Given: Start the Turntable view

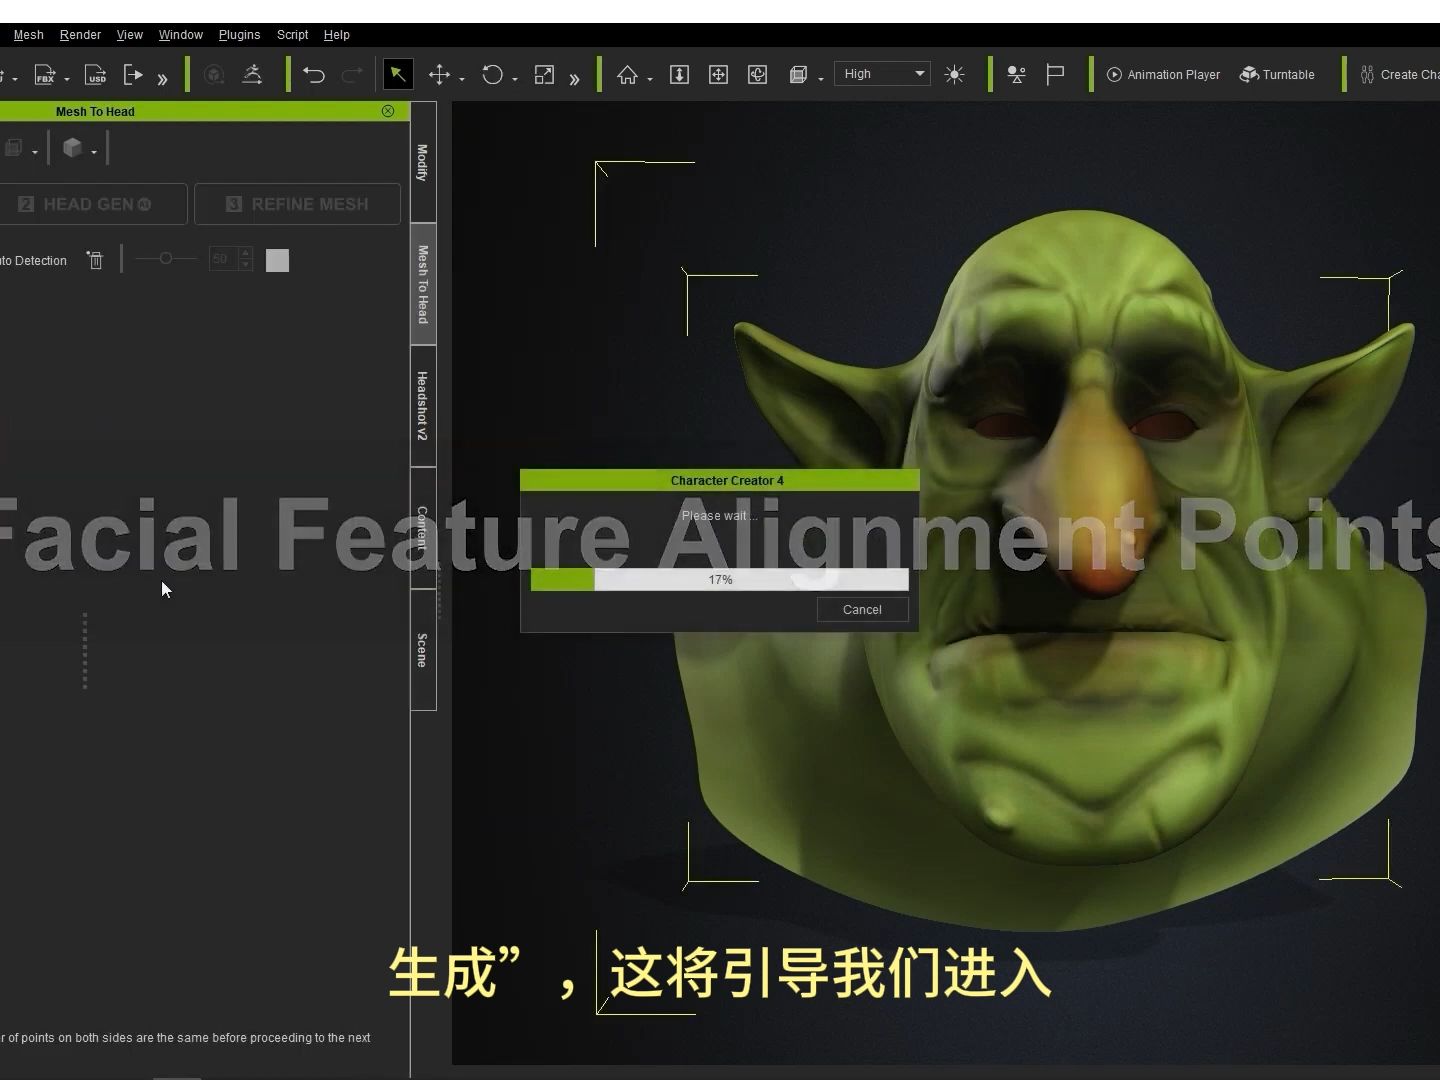Looking at the screenshot, I should coord(1277,75).
